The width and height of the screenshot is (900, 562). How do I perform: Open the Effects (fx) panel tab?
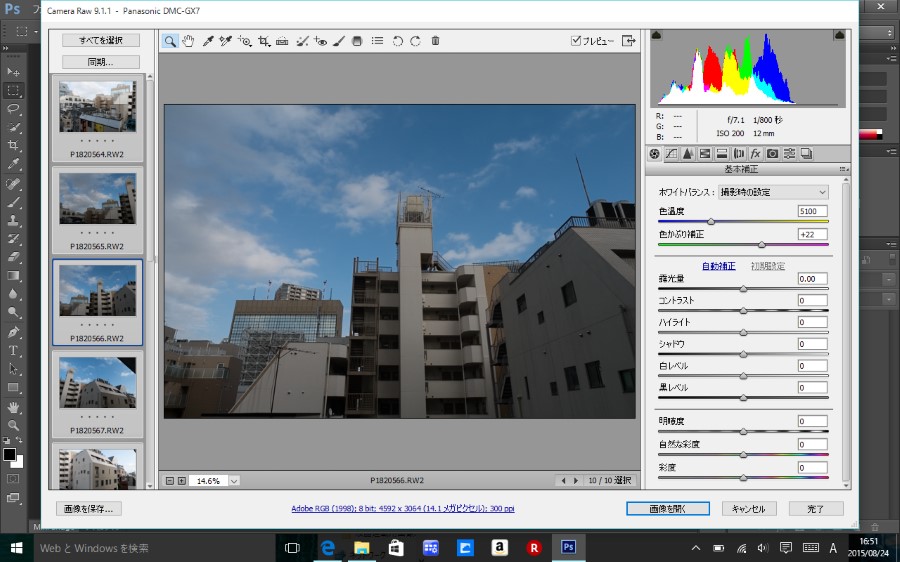755,154
